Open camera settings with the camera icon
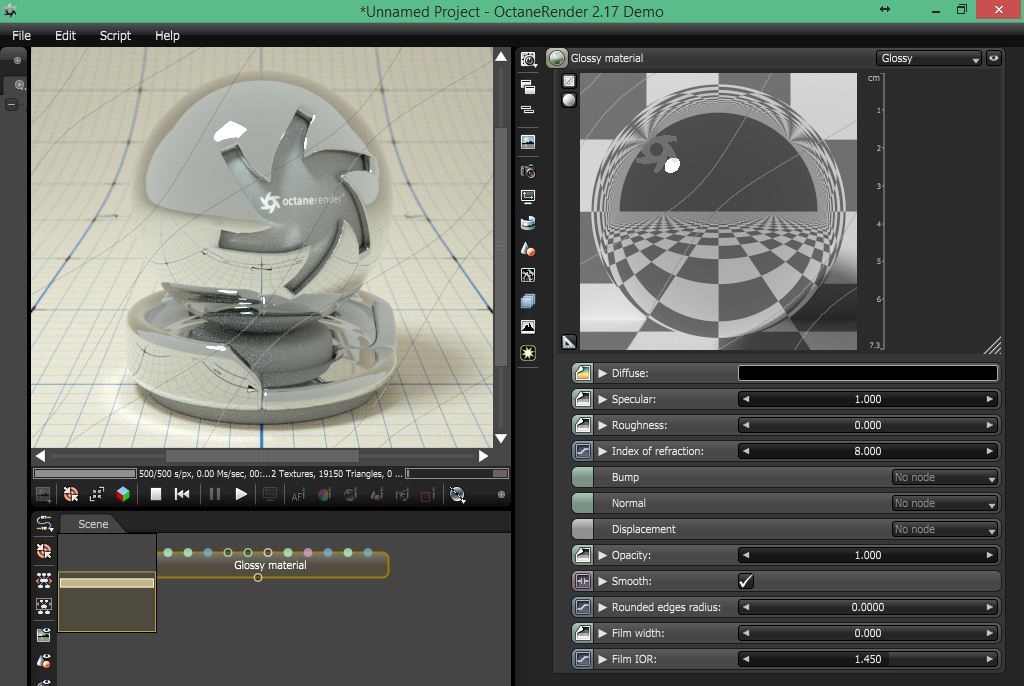Image resolution: width=1024 pixels, height=686 pixels. point(528,171)
